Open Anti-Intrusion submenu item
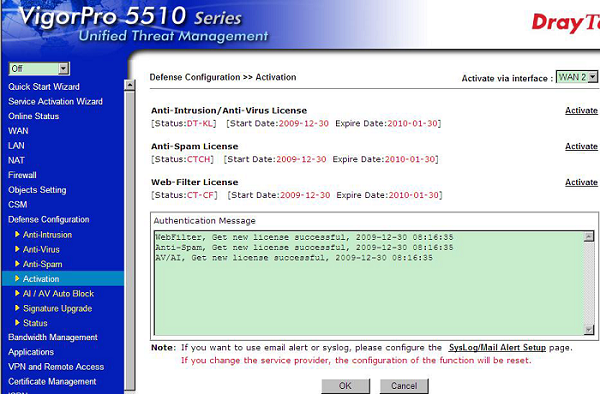 (x=47, y=235)
